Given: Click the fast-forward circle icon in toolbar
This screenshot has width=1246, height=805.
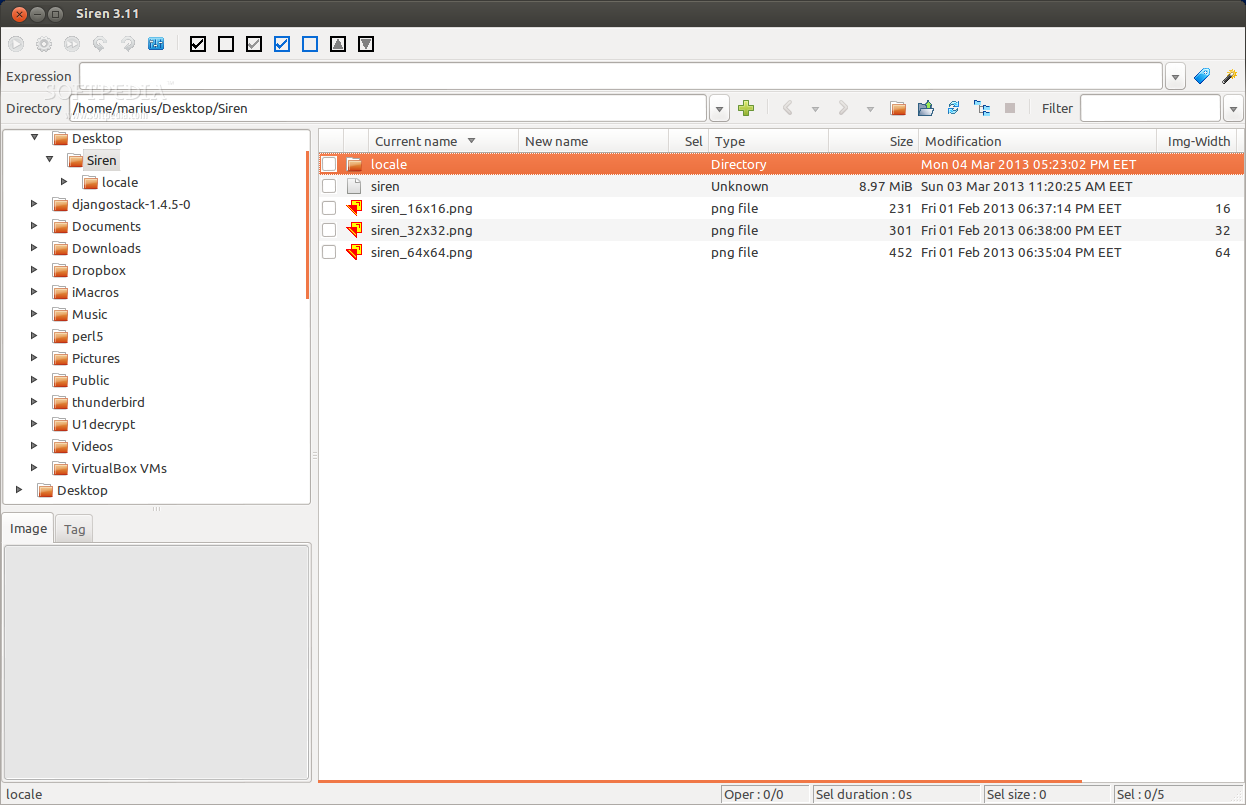Looking at the screenshot, I should point(72,44).
